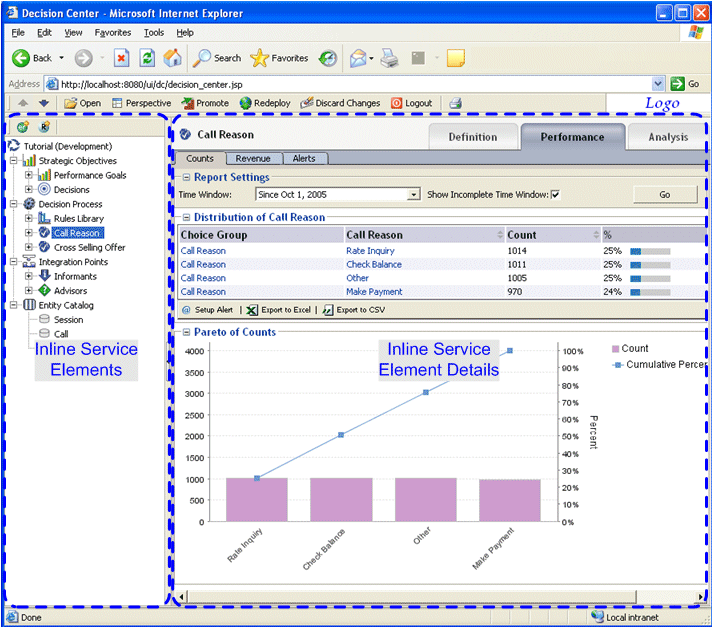Viewport: 712px width, 627px height.
Task: Open the Favorites star button
Action: tap(279, 58)
